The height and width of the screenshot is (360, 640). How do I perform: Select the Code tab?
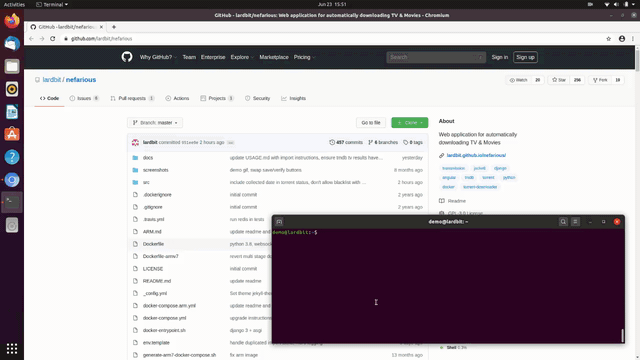[x=49, y=98]
